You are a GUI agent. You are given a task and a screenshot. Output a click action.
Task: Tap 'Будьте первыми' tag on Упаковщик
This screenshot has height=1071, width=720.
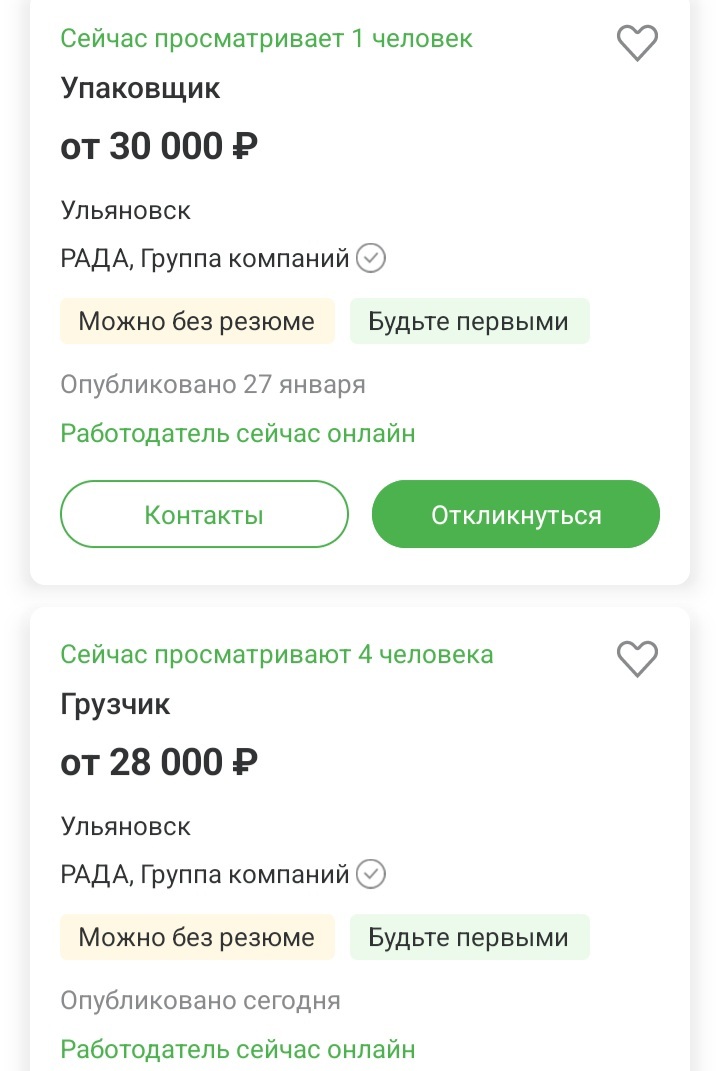pyautogui.click(x=469, y=322)
